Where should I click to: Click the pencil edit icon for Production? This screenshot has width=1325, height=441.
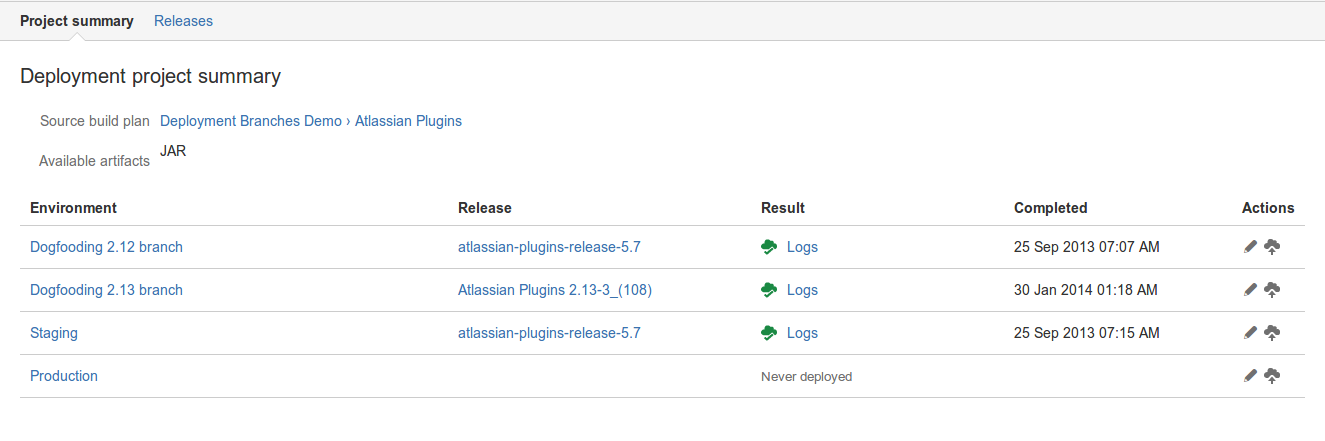point(1250,376)
